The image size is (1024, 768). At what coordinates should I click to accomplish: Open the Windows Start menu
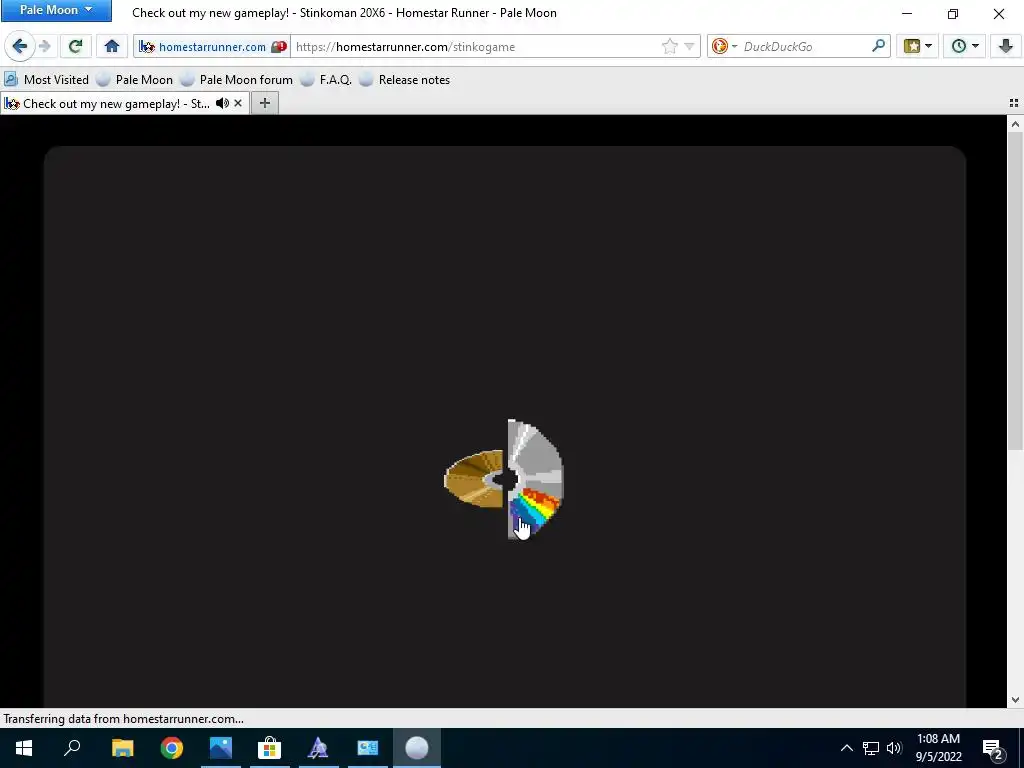point(24,748)
